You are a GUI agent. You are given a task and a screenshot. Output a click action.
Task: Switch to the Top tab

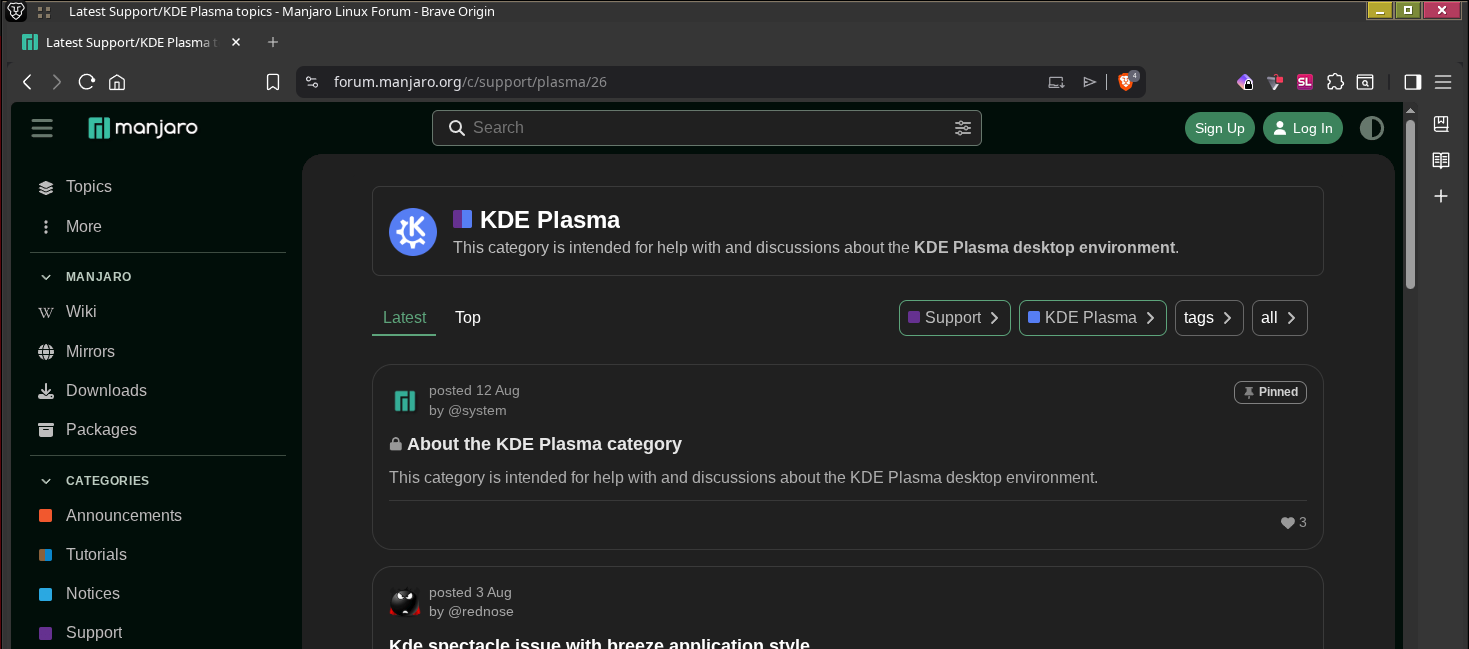pyautogui.click(x=468, y=318)
